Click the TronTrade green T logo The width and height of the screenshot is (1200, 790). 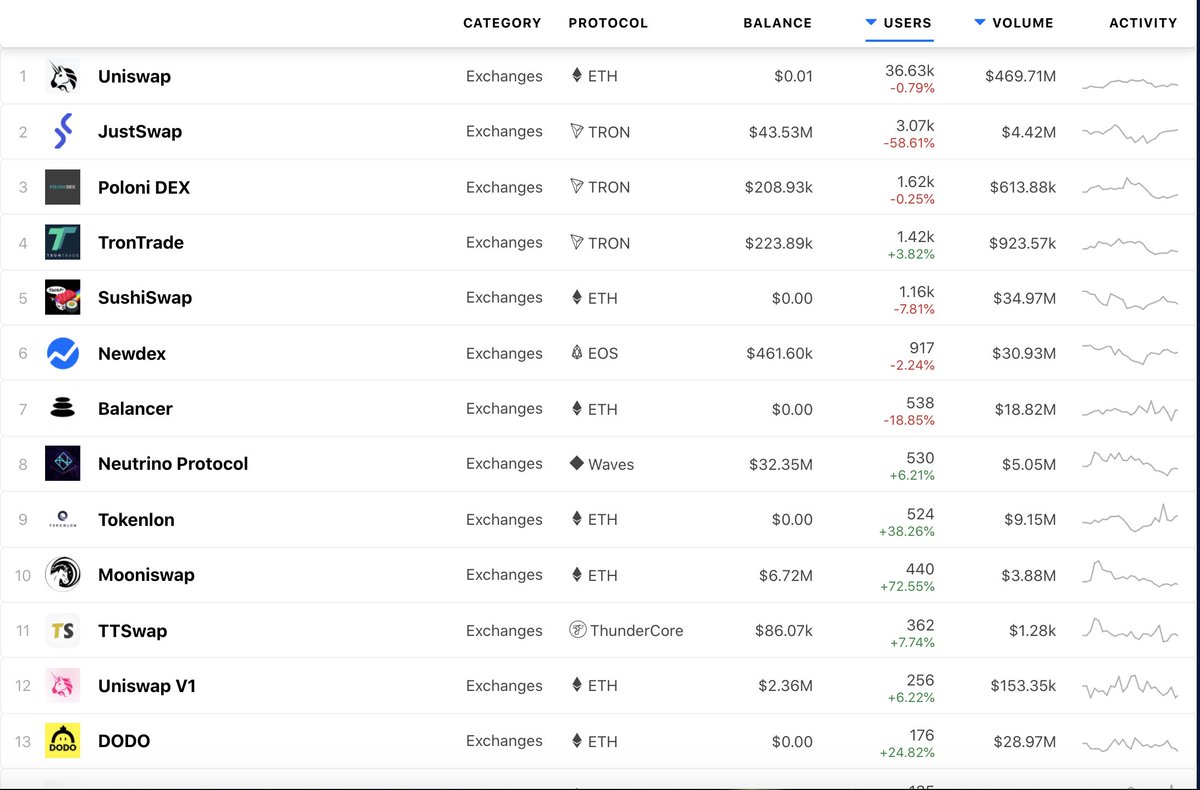(63, 242)
